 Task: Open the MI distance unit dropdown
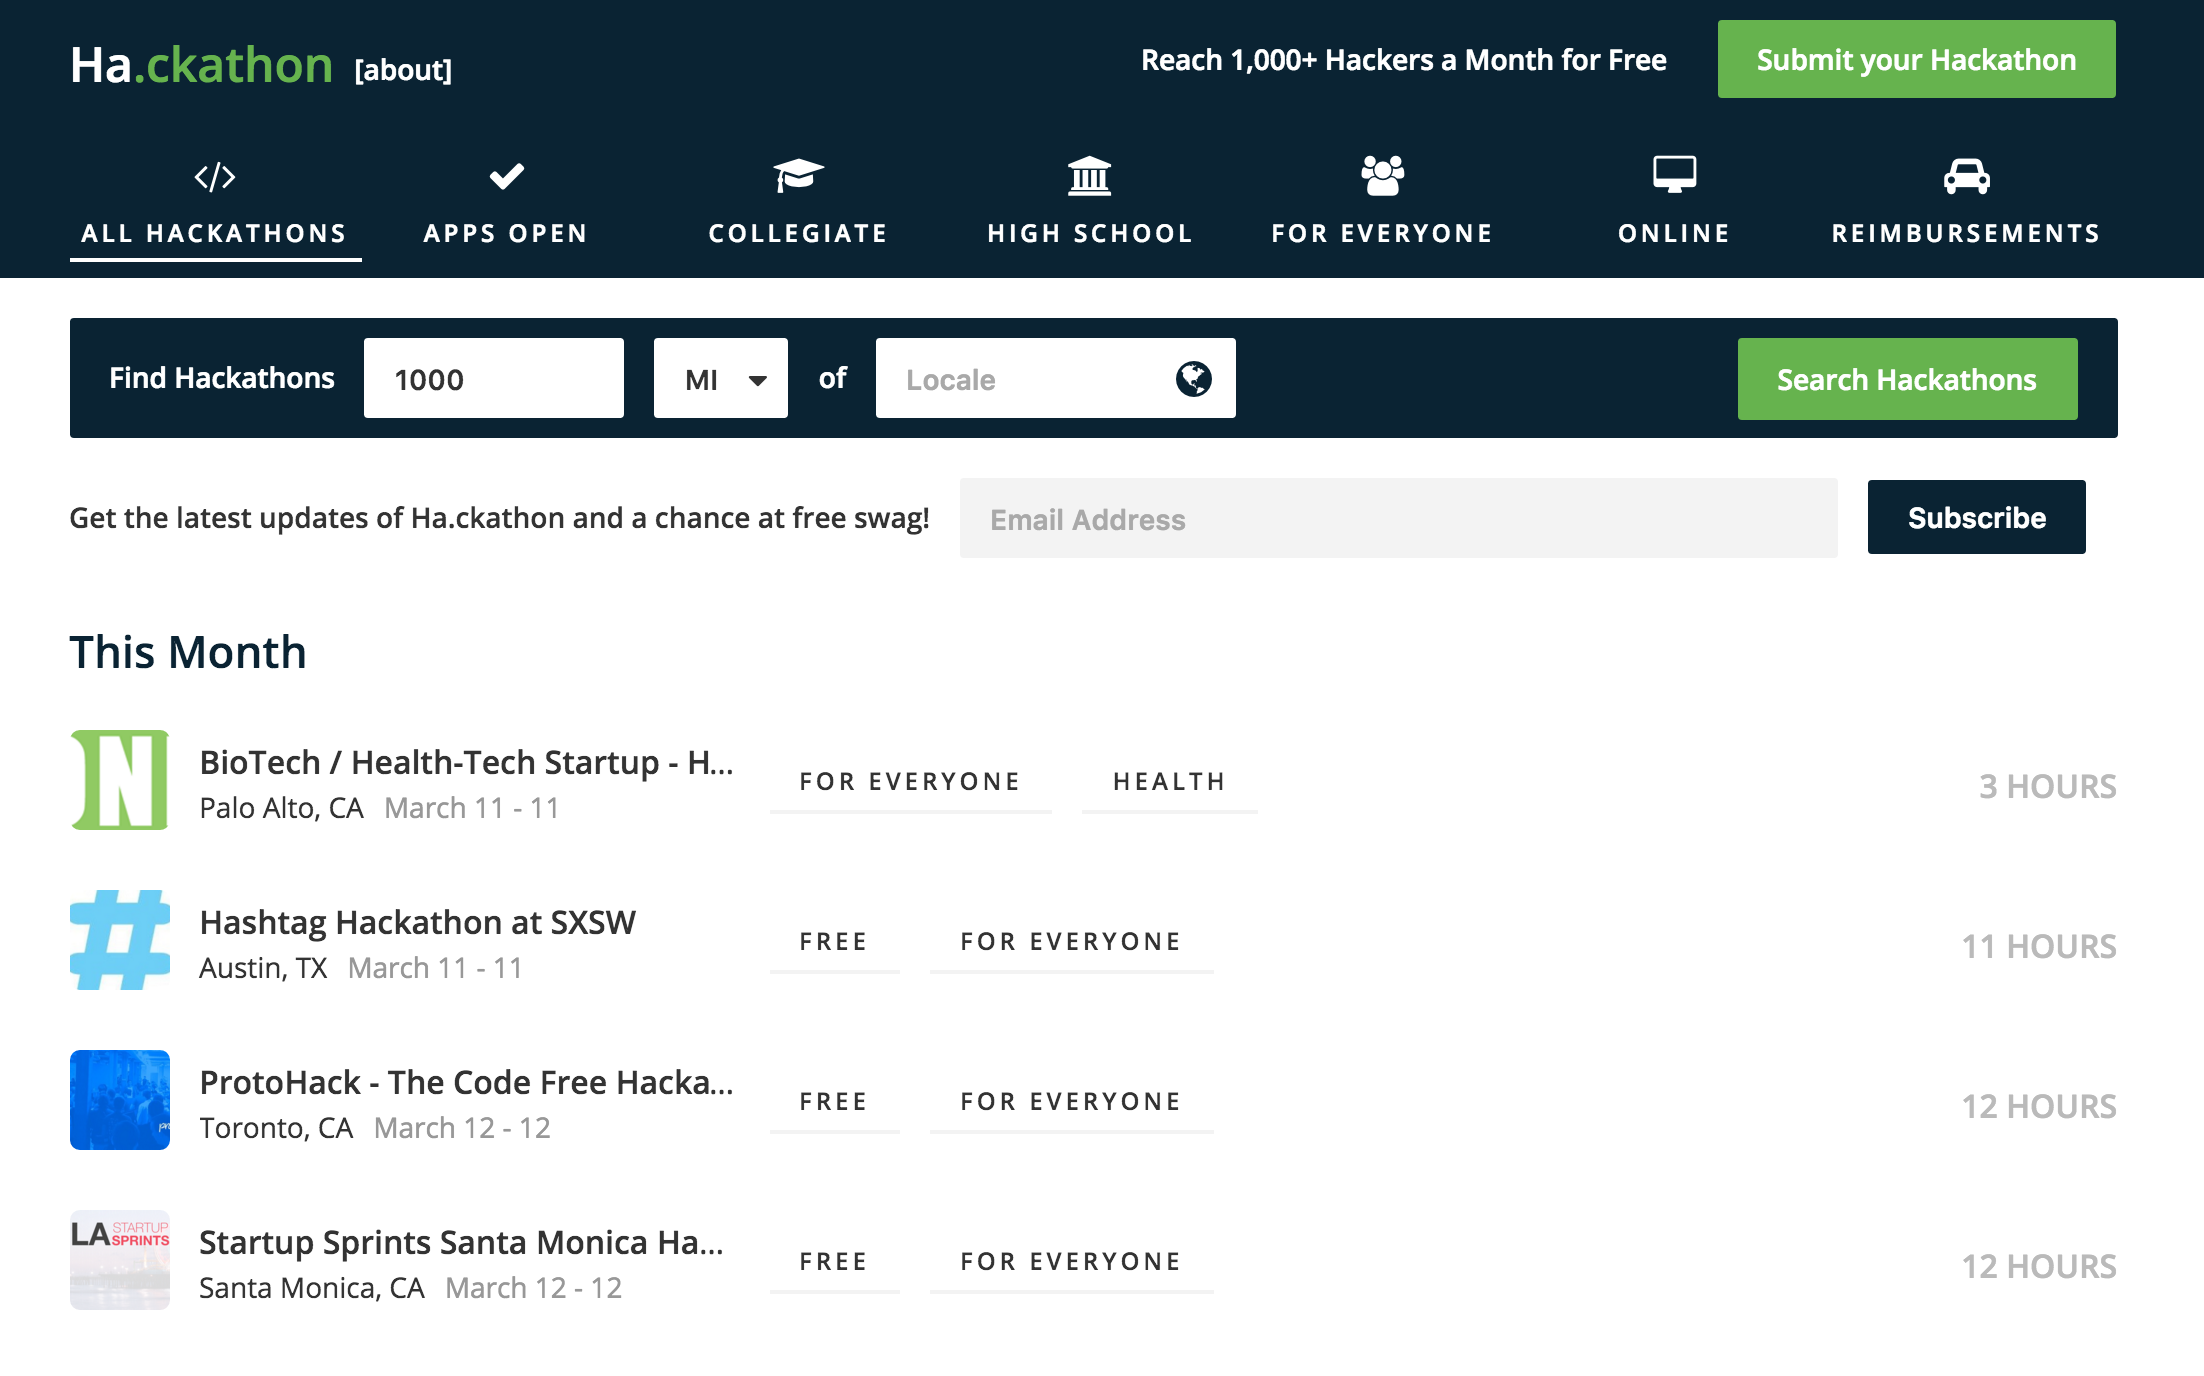coord(721,379)
